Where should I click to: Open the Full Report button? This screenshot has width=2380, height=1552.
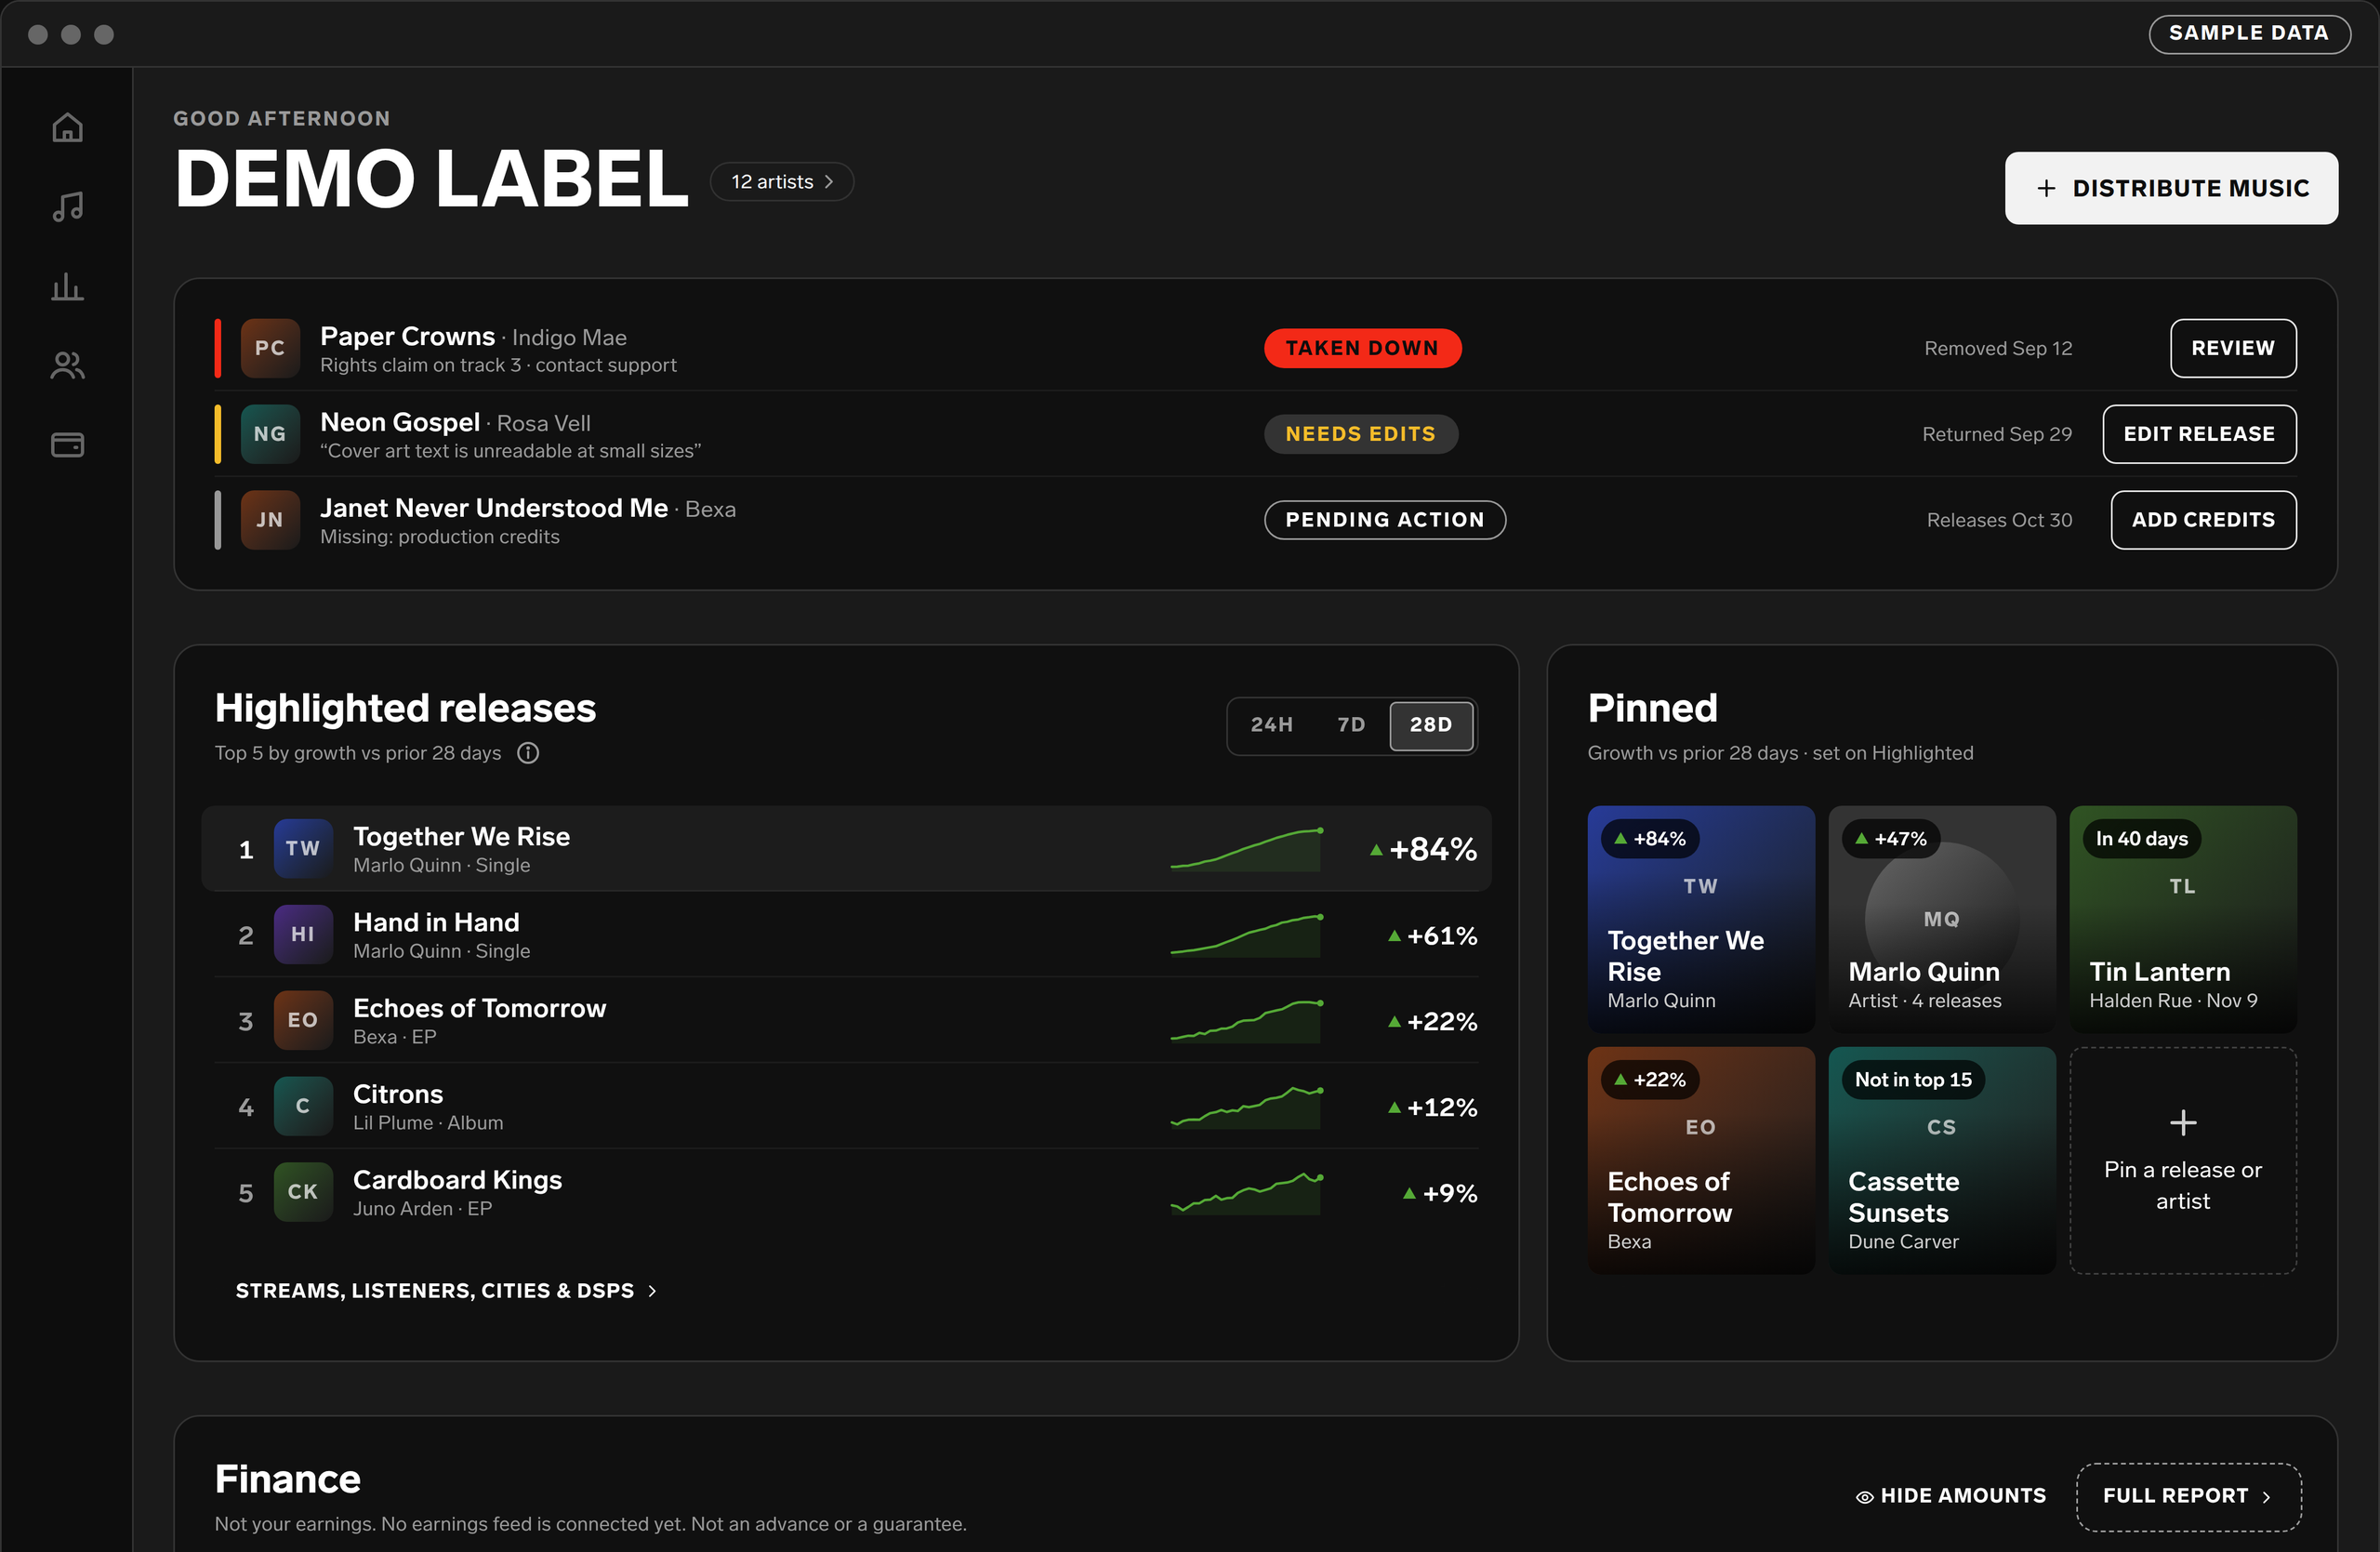(2188, 1497)
